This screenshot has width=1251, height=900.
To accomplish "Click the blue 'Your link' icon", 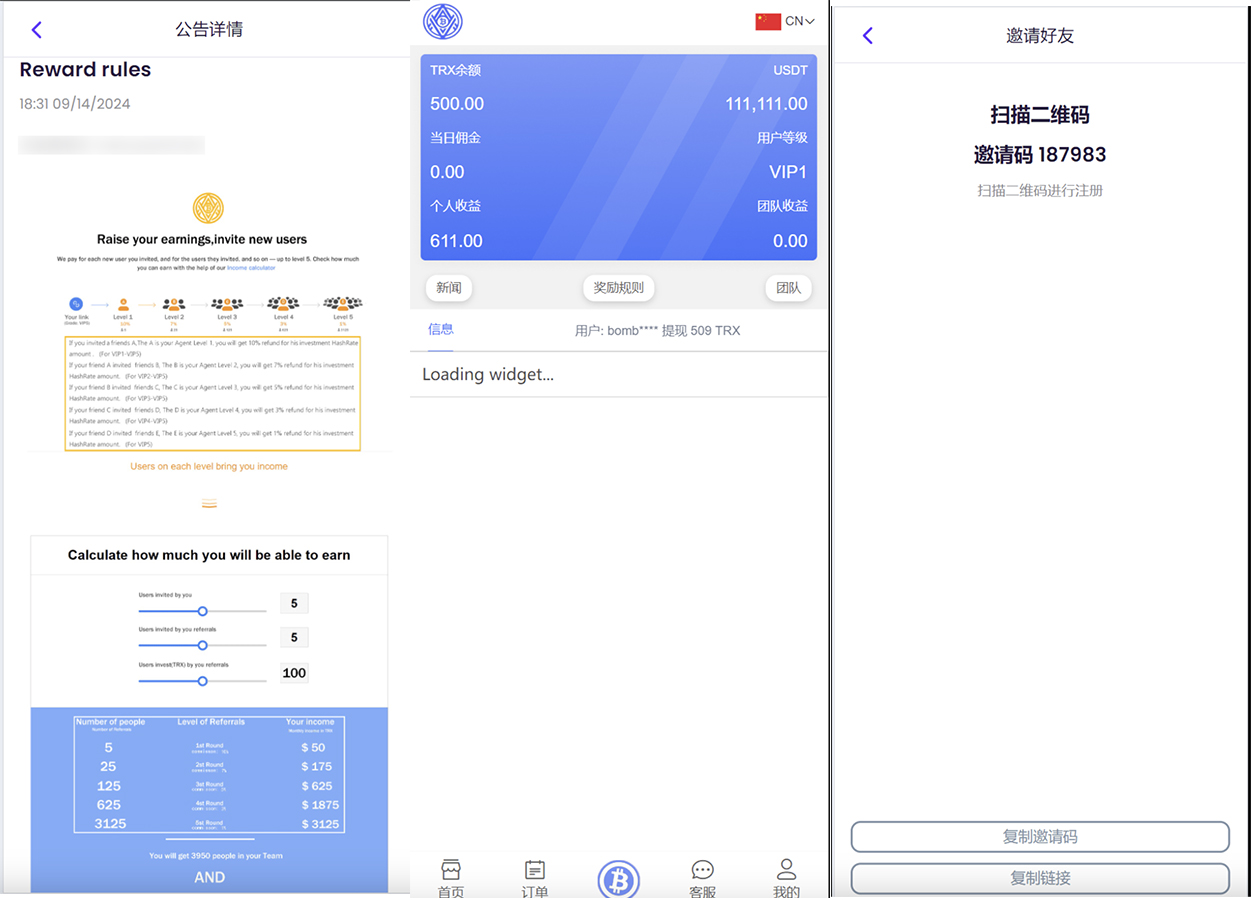I will pos(76,304).
